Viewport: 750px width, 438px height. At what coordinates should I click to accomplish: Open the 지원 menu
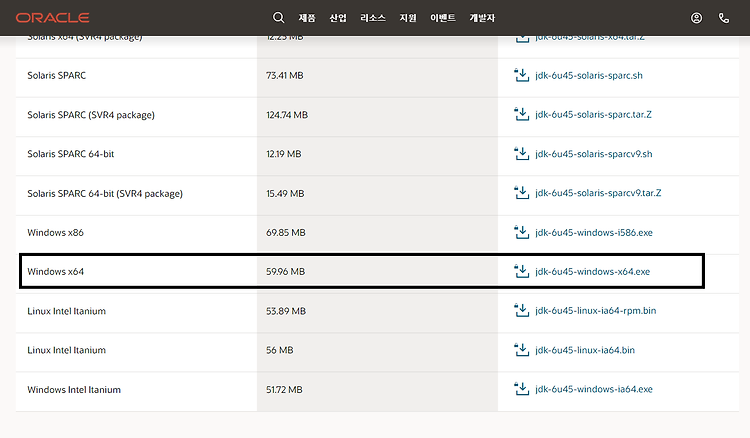click(408, 18)
